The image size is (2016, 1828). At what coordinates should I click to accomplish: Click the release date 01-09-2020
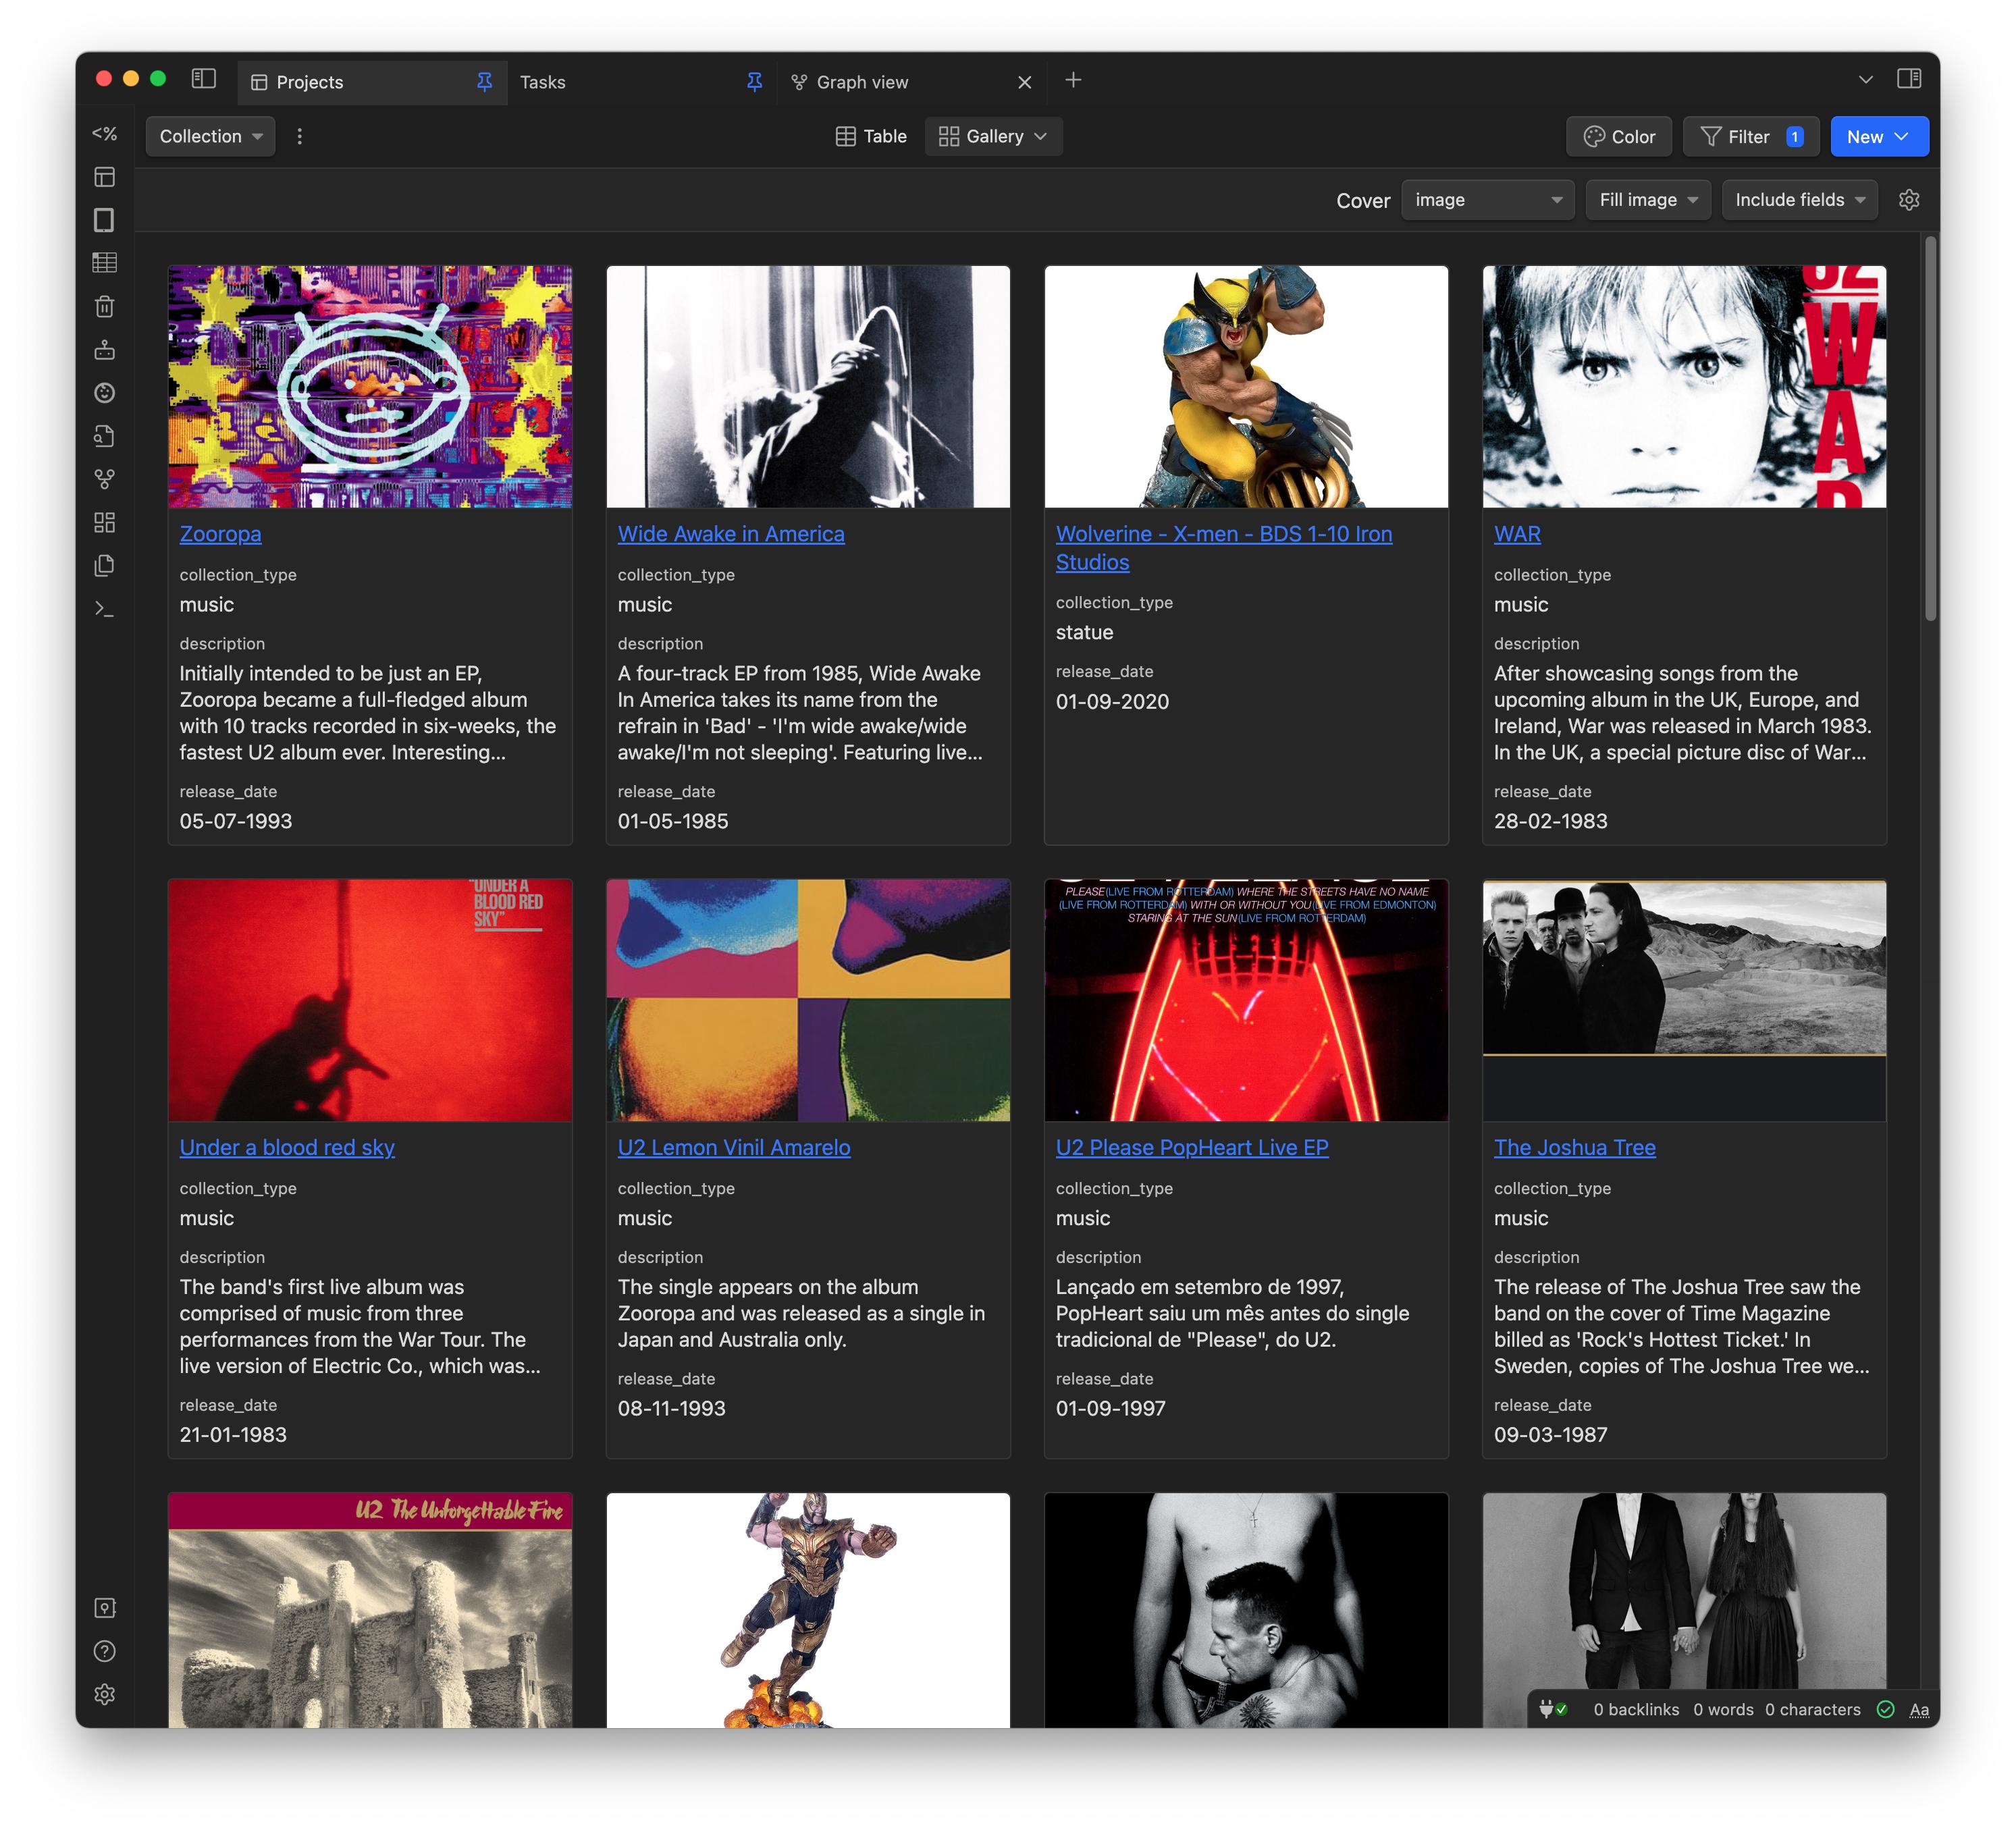pyautogui.click(x=1112, y=701)
